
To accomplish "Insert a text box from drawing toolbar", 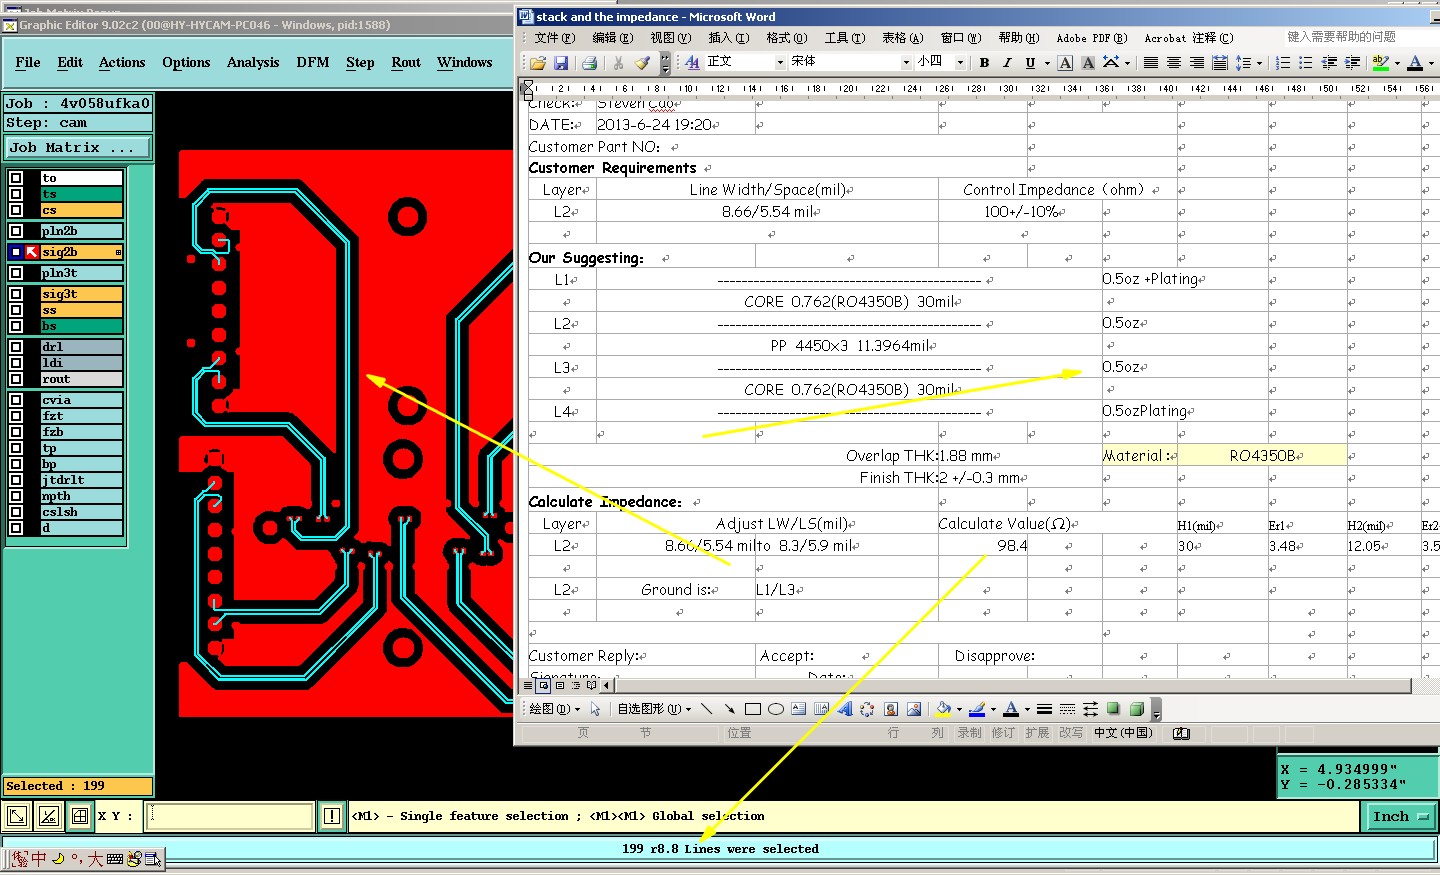I will click(x=799, y=709).
